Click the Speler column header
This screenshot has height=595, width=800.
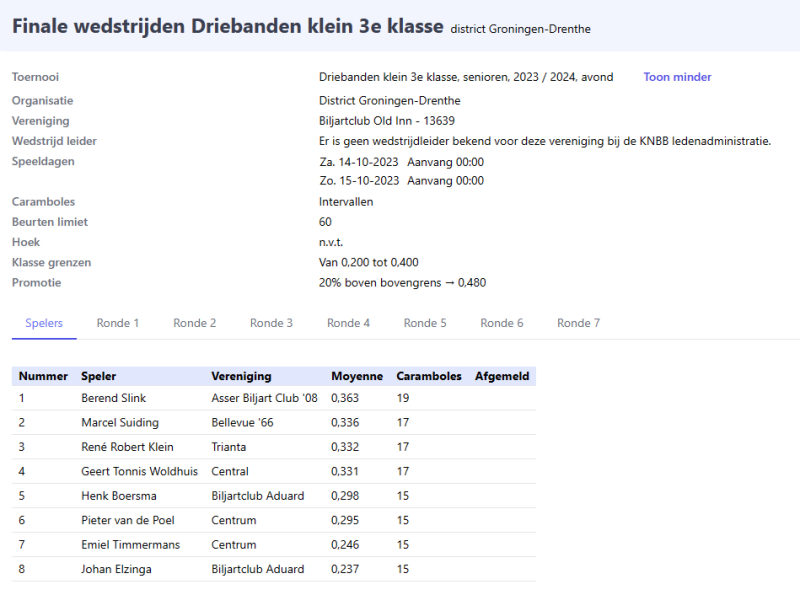[98, 377]
